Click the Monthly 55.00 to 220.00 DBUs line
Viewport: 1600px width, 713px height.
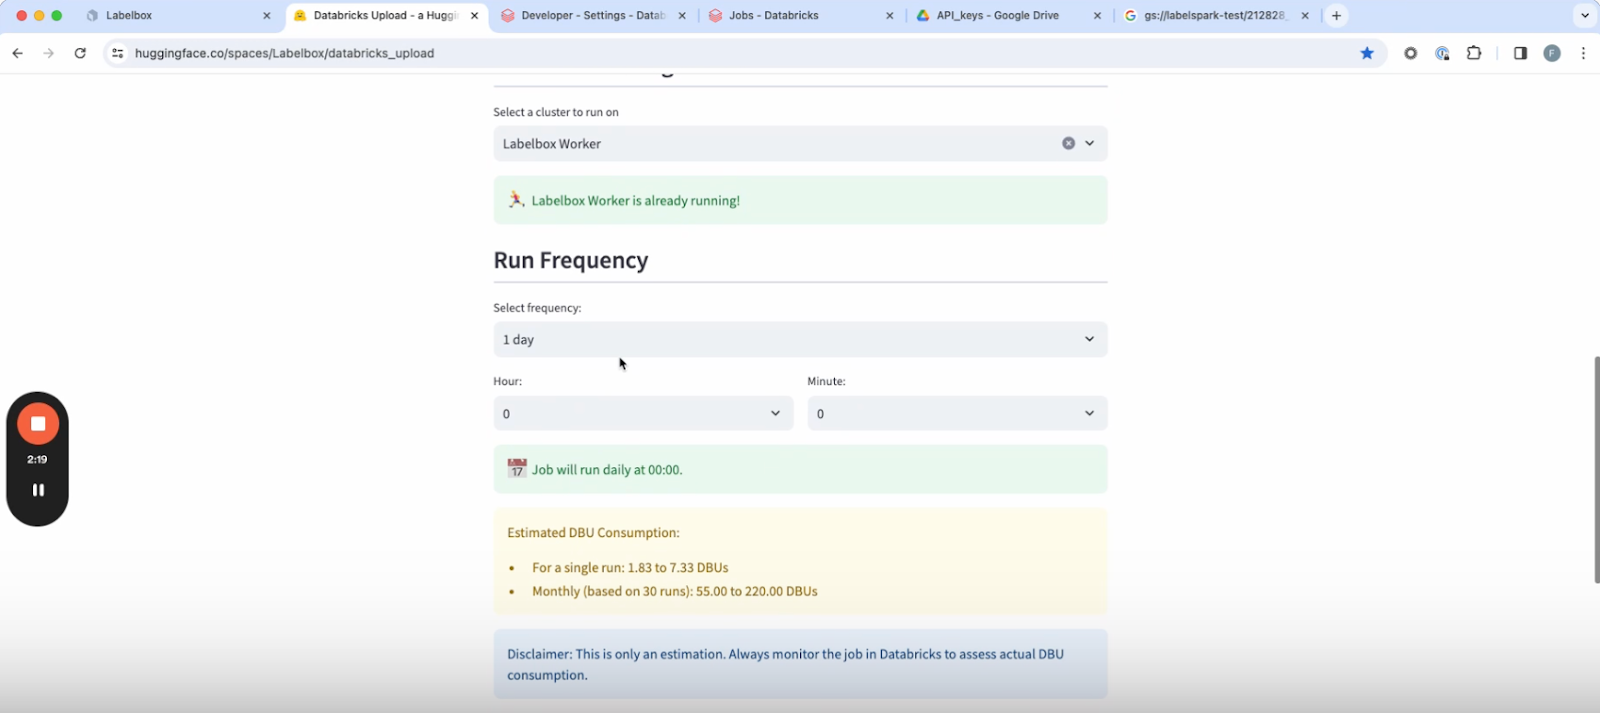675,592
